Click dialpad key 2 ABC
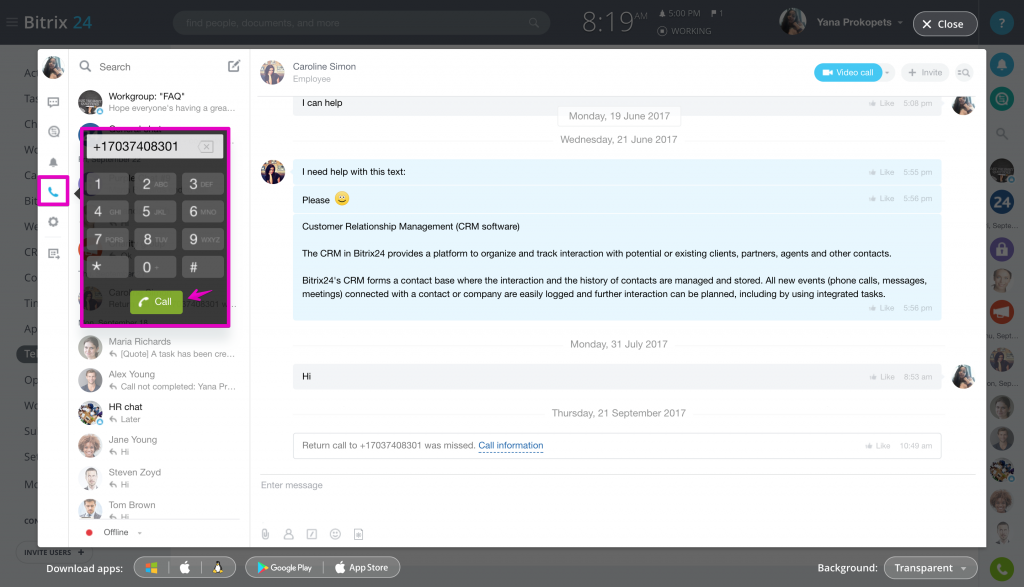The width and height of the screenshot is (1024, 587). click(155, 184)
